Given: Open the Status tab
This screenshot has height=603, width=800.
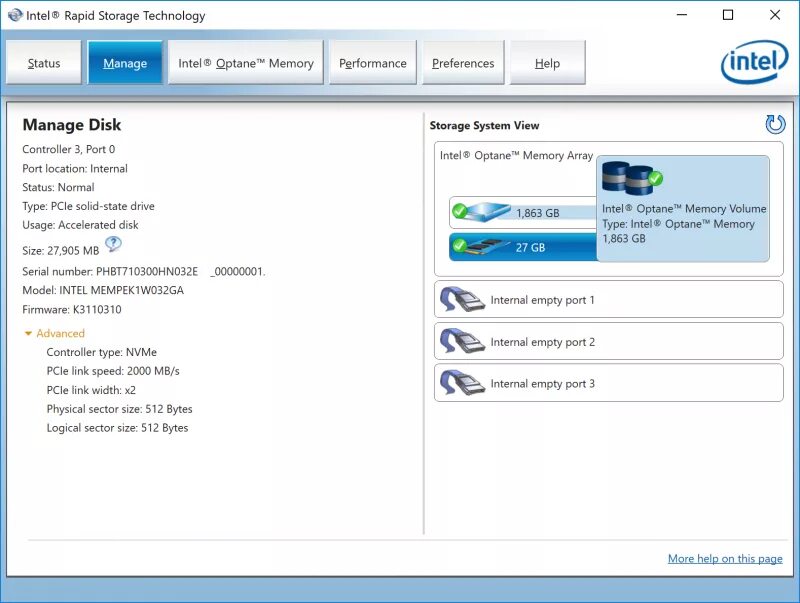Looking at the screenshot, I should [x=44, y=63].
